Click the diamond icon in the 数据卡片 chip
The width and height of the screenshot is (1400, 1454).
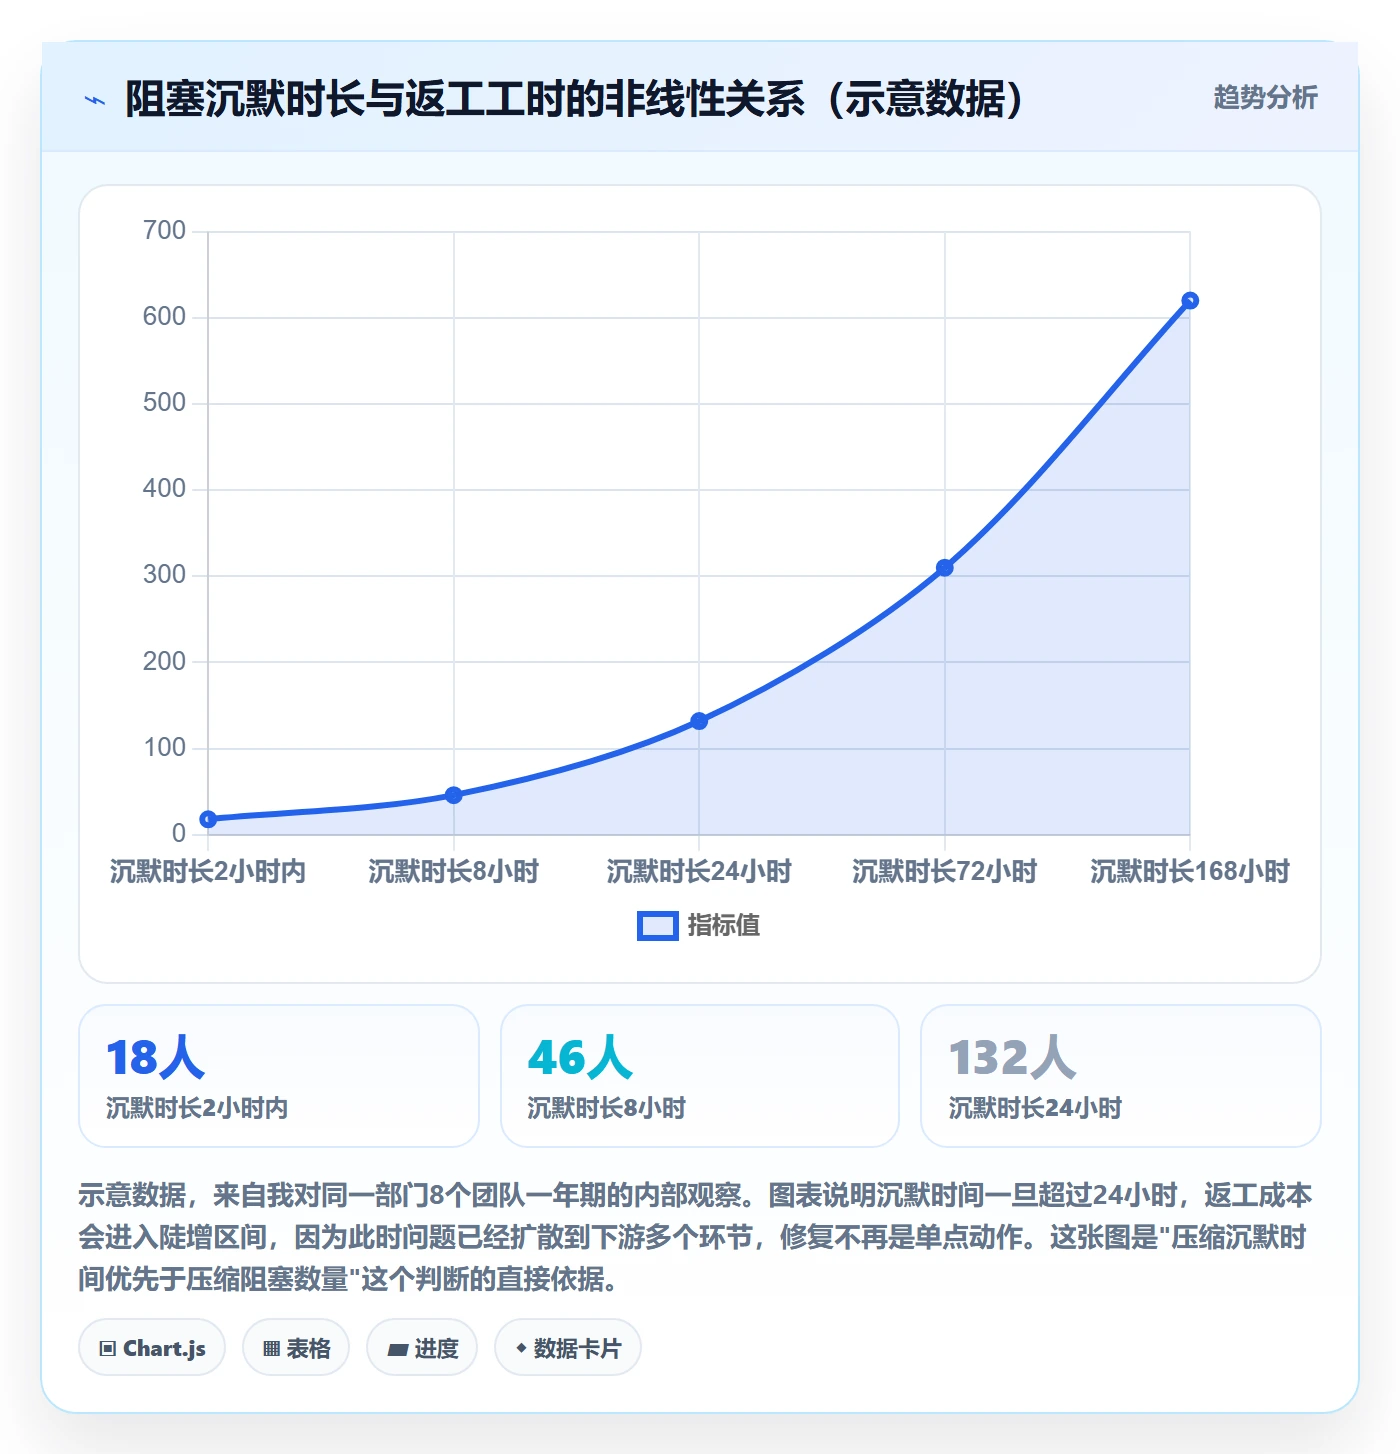coord(521,1349)
